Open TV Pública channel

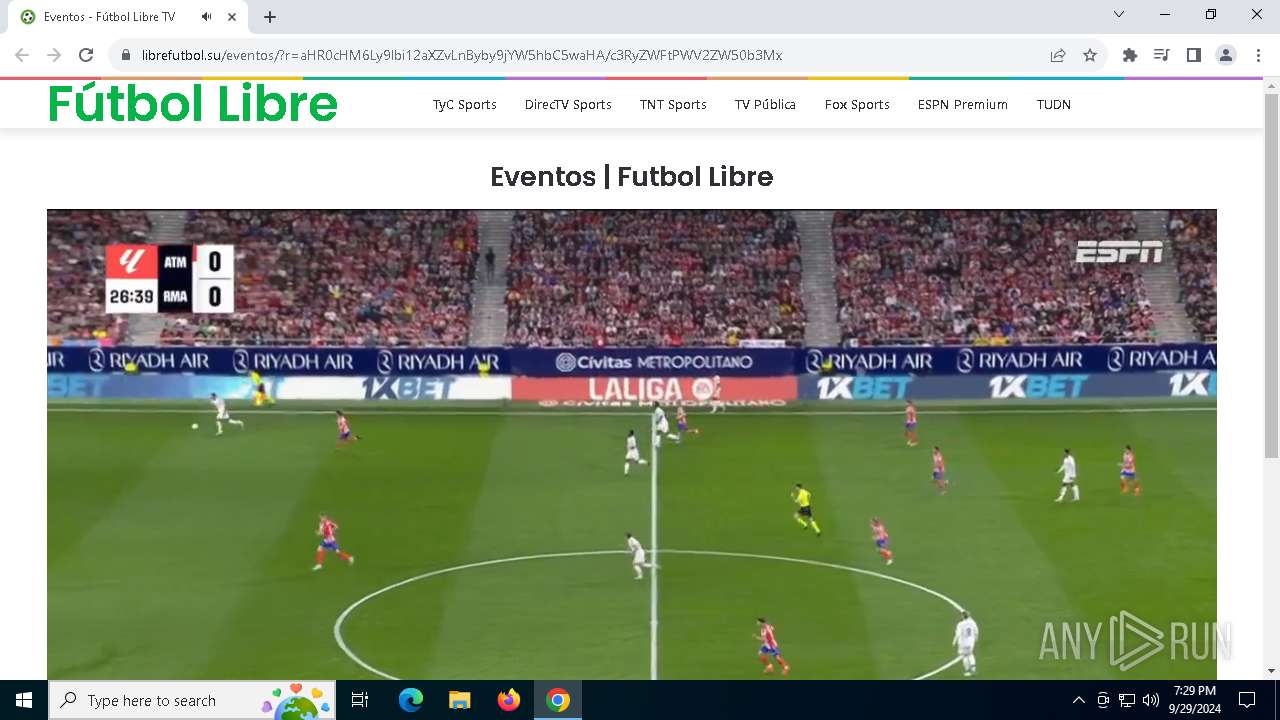pos(765,104)
